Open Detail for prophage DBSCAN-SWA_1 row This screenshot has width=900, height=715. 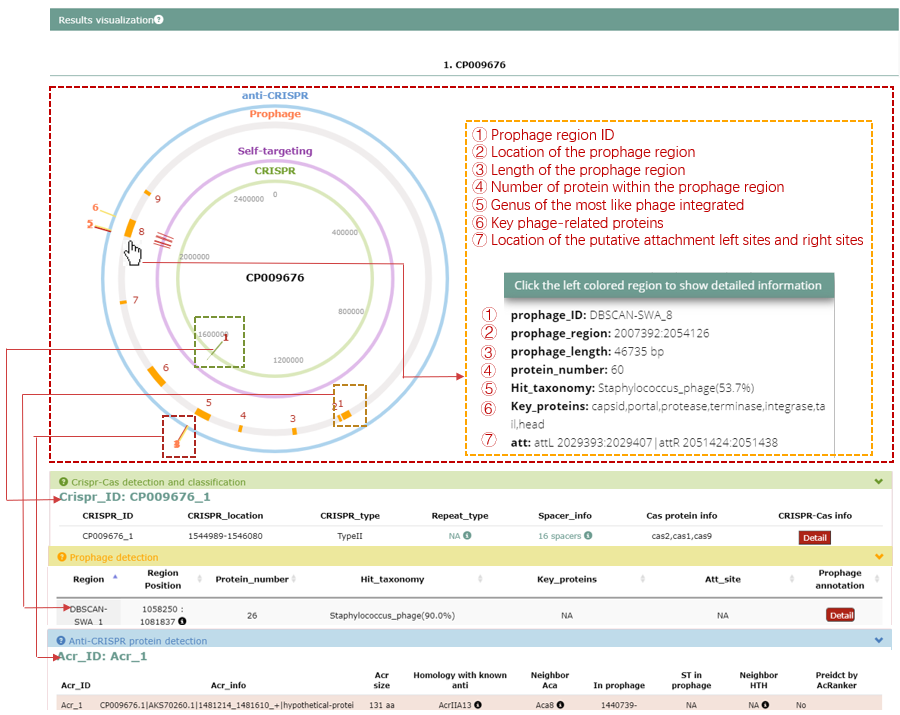point(841,615)
